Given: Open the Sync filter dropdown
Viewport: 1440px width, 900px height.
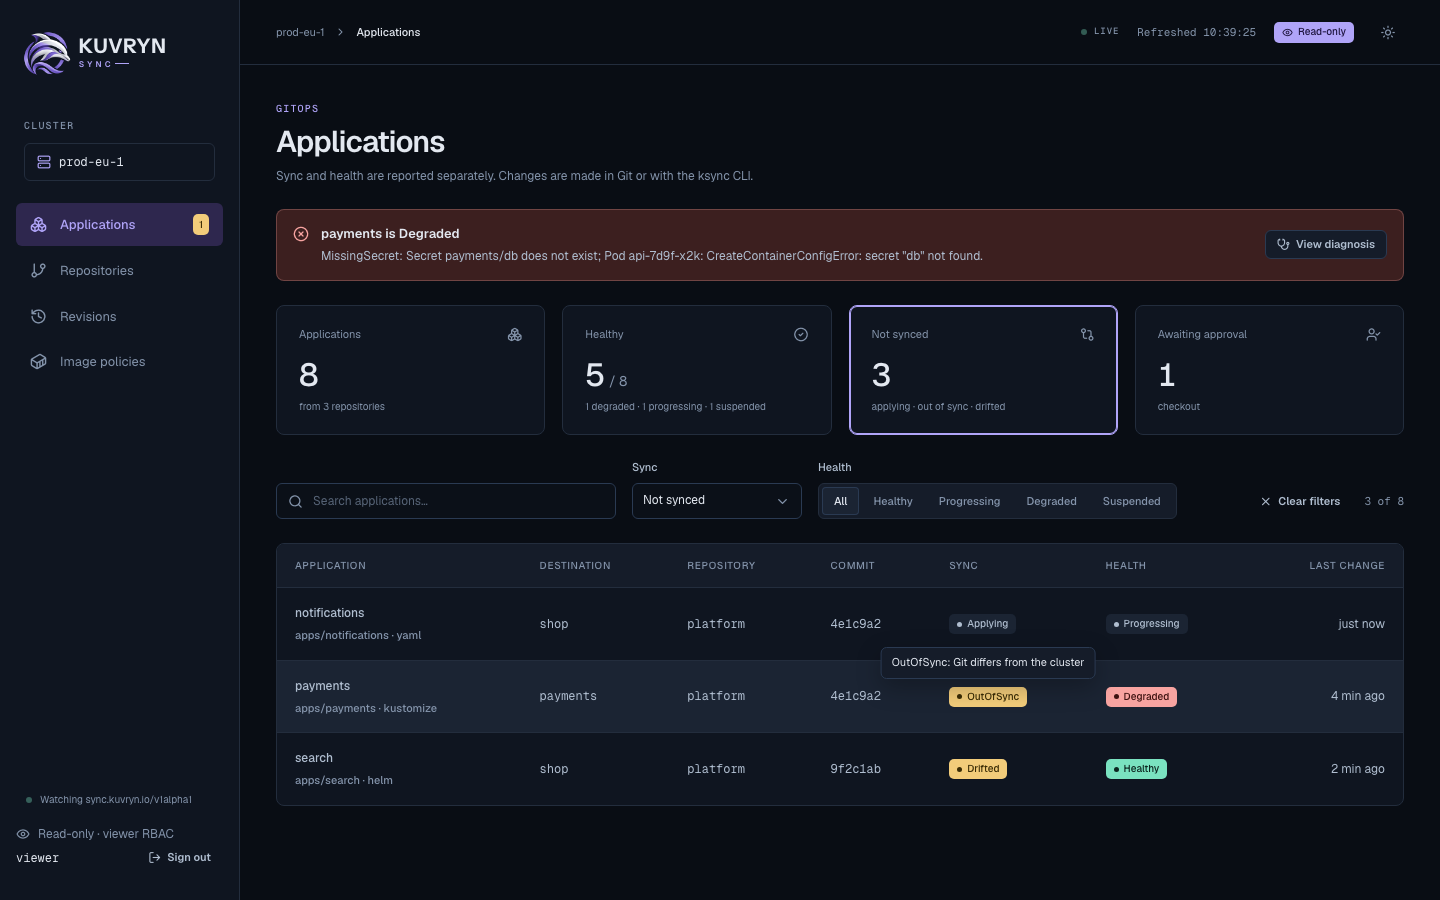Looking at the screenshot, I should point(717,501).
